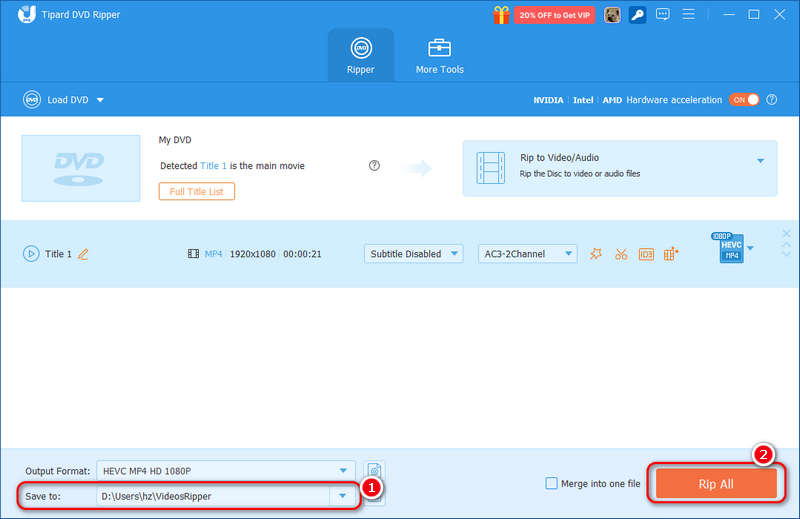The width and height of the screenshot is (800, 519).
Task: Switch to the More Tools tab
Action: (439, 55)
